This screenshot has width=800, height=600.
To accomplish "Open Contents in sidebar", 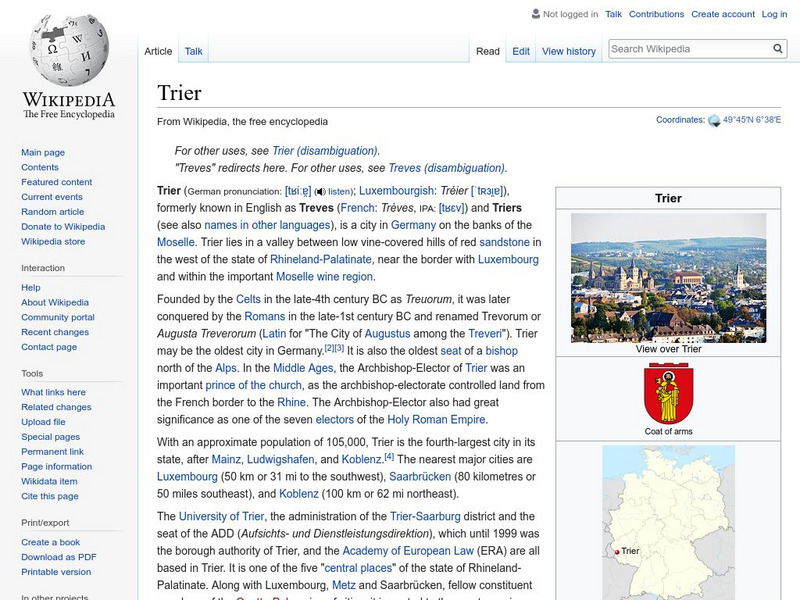I will (x=40, y=167).
